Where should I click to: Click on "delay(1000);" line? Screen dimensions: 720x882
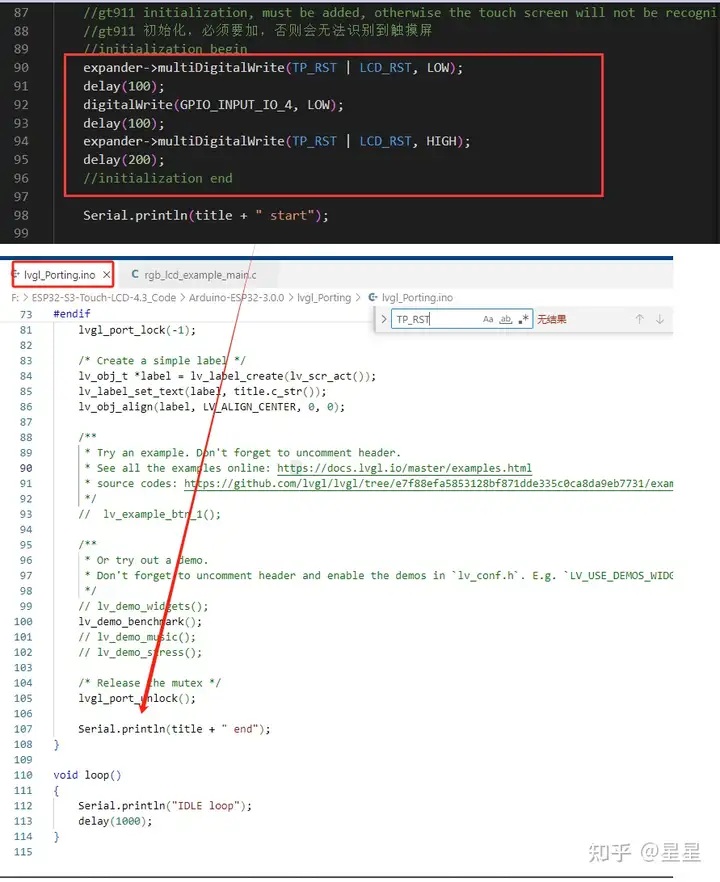click(x=115, y=821)
